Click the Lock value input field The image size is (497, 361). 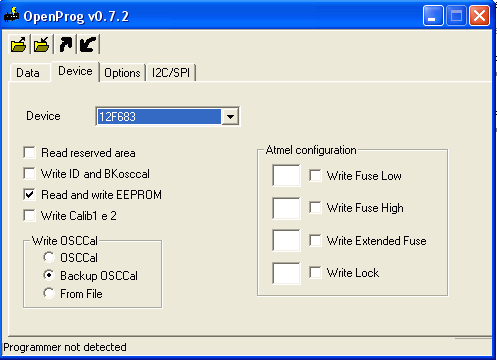[286, 273]
